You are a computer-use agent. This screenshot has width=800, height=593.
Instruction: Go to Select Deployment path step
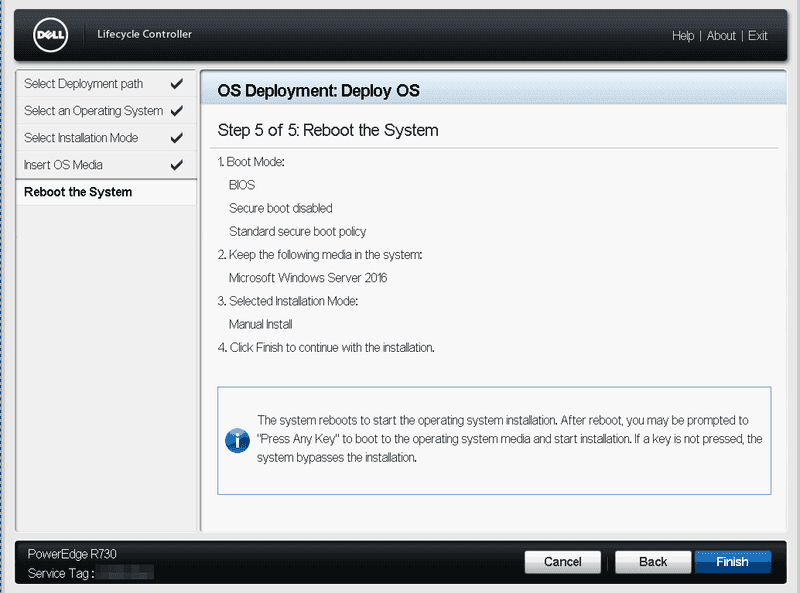click(84, 84)
